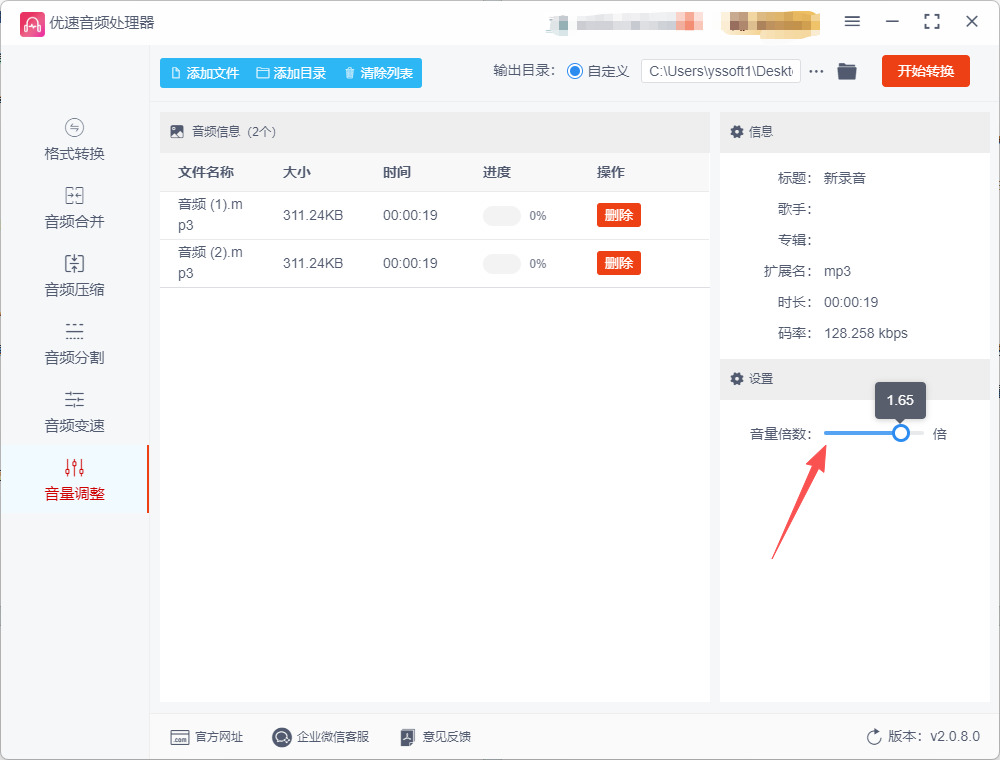This screenshot has height=760, width=1000.
Task: Click 扩展名 value mp3
Action: pos(837,272)
